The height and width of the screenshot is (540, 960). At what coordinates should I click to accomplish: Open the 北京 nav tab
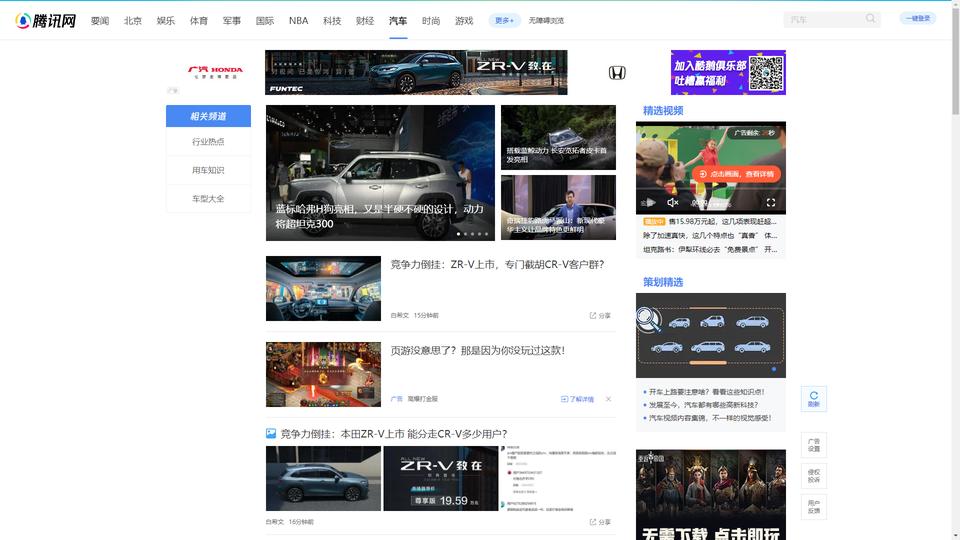[133, 20]
